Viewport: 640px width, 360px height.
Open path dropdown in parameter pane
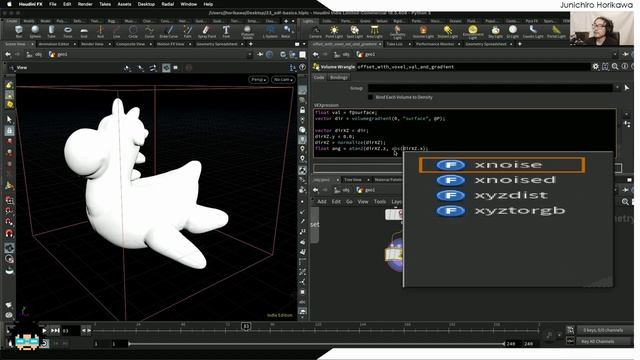point(615,54)
